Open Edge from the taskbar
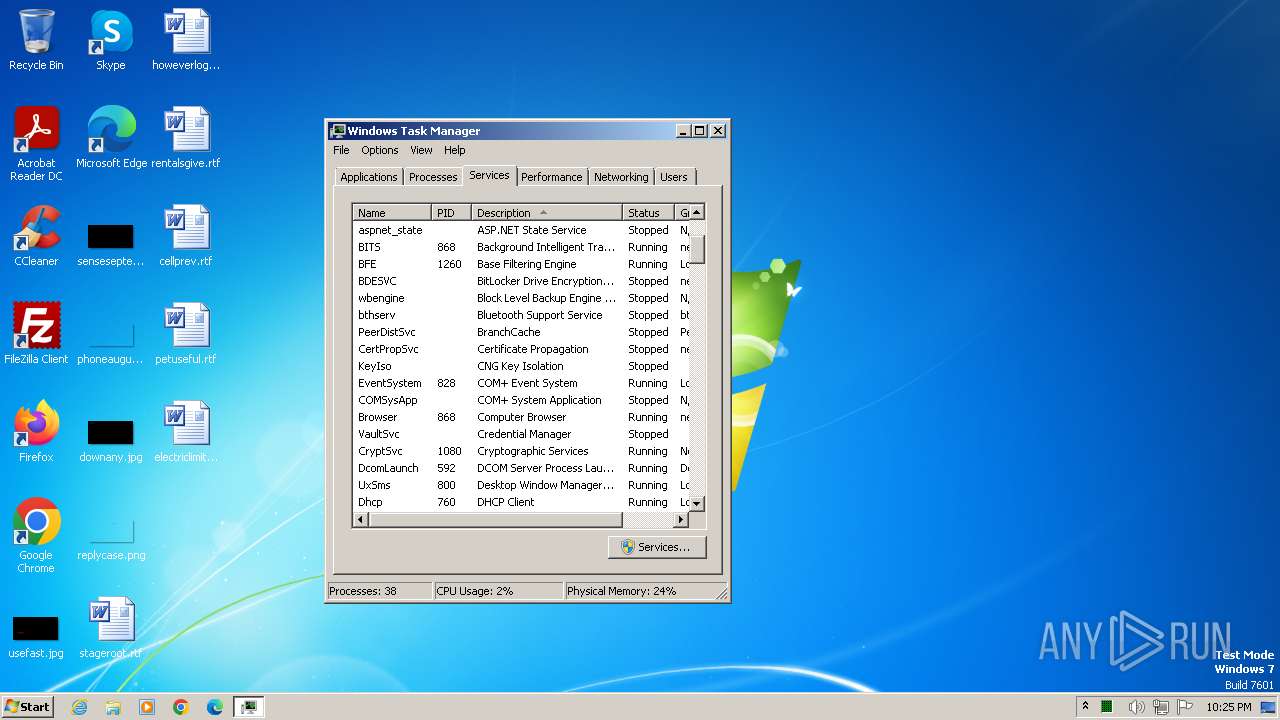Screen dimensions: 1280x720 coord(215,707)
